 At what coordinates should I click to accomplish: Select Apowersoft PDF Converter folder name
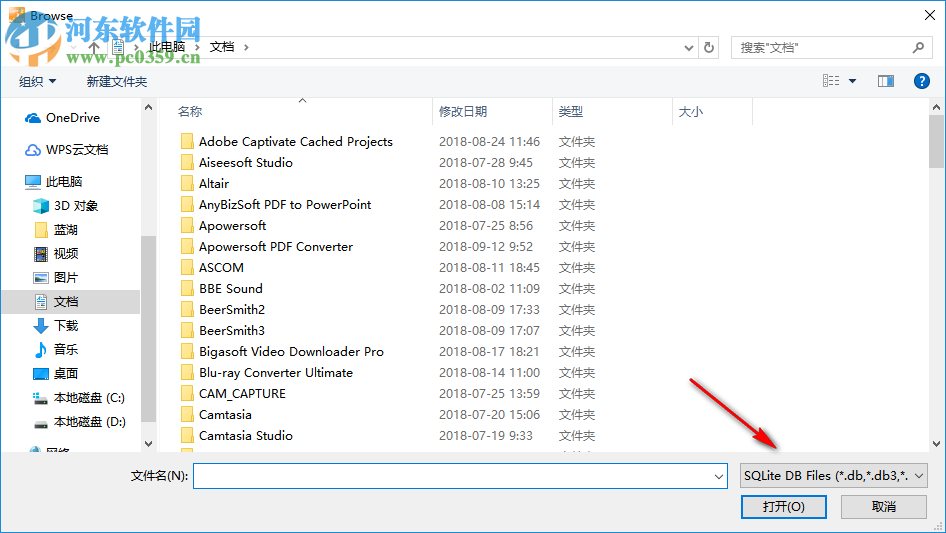point(276,247)
